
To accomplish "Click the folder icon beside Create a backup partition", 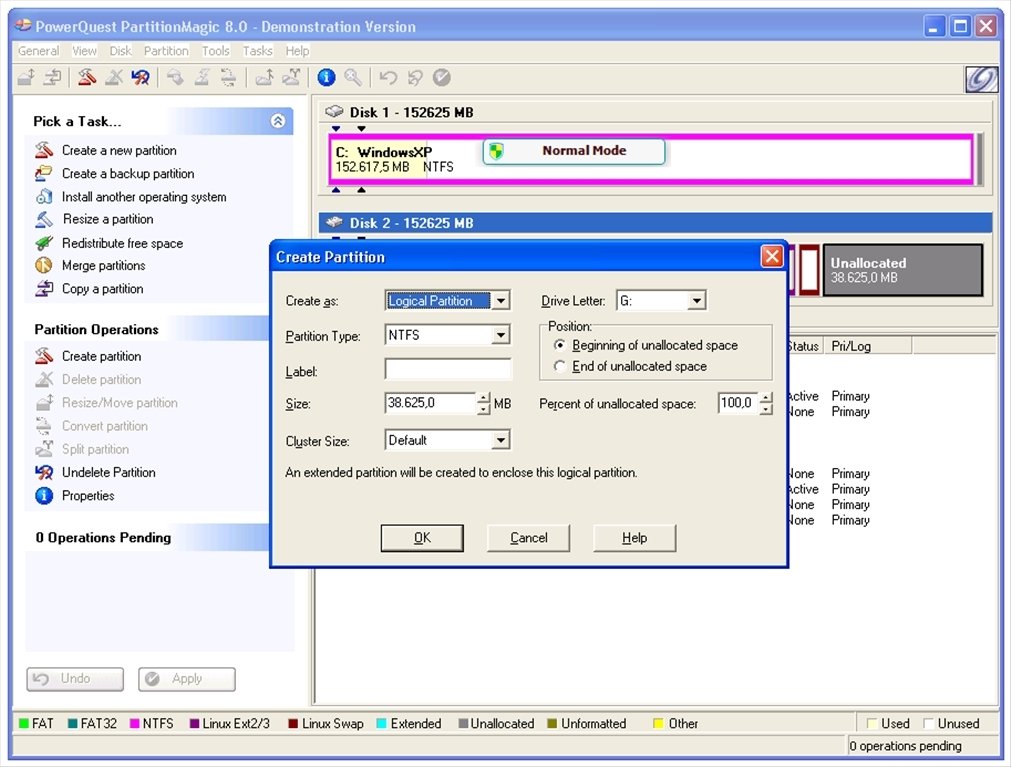I will click(44, 173).
